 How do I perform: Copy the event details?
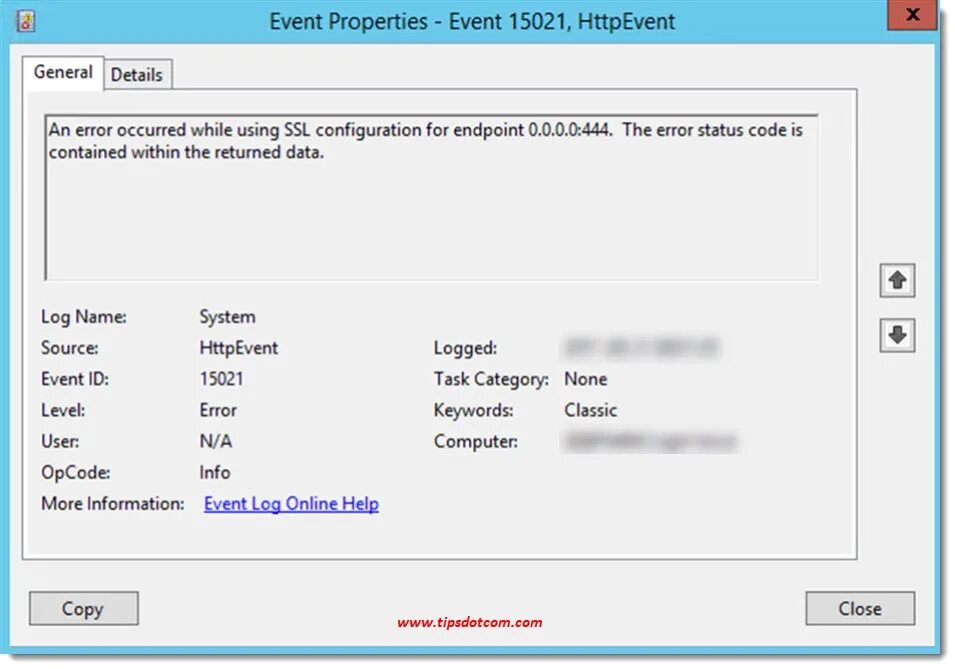[83, 608]
